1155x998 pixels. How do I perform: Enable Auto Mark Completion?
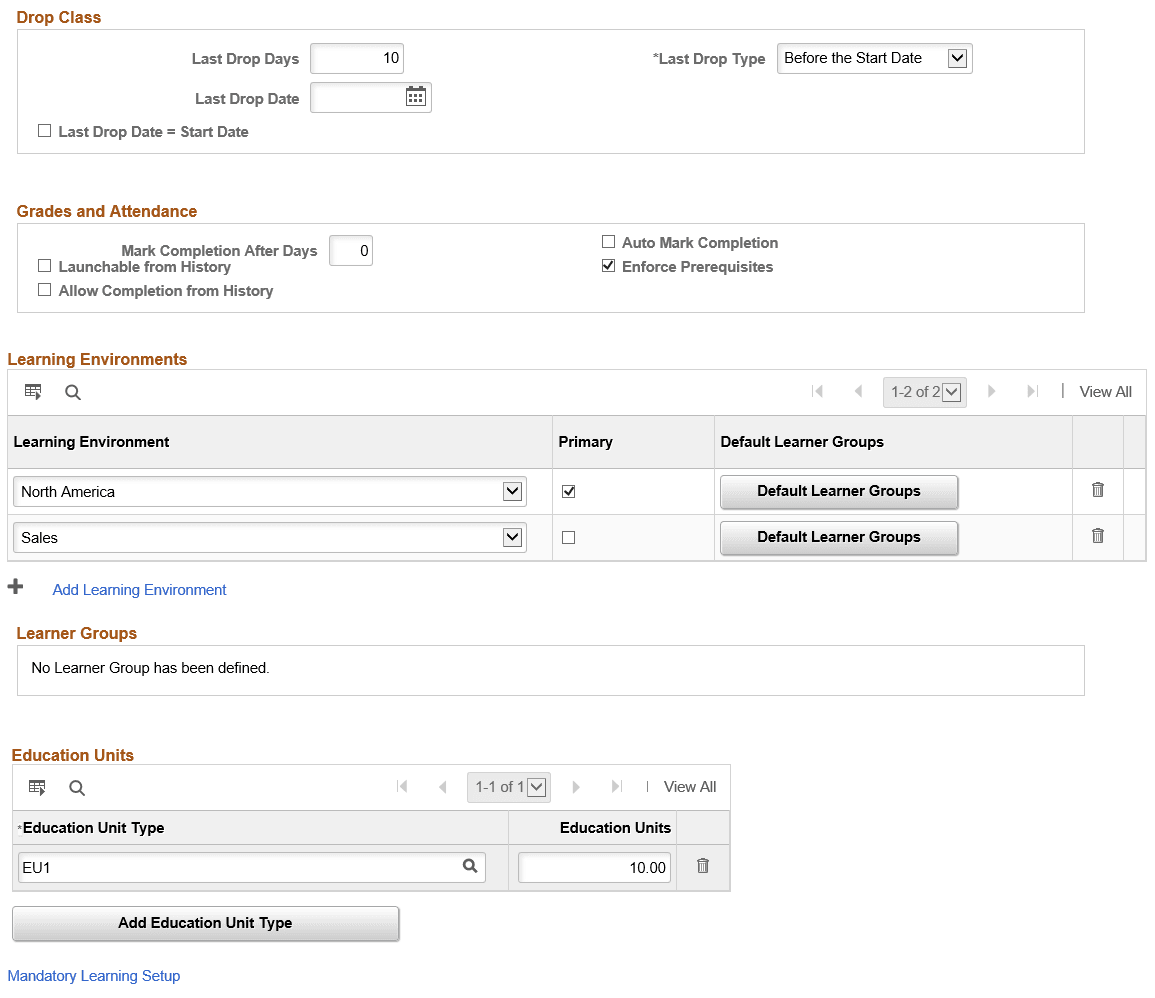click(608, 242)
